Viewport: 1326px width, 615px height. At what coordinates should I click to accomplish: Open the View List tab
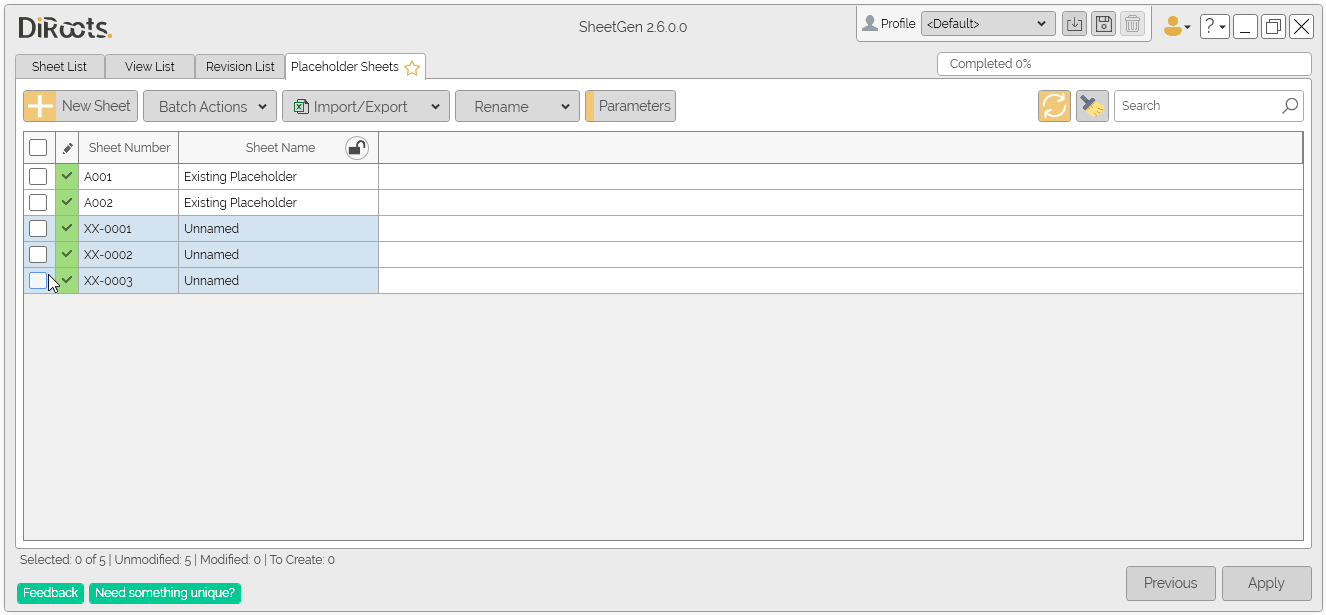(x=150, y=67)
